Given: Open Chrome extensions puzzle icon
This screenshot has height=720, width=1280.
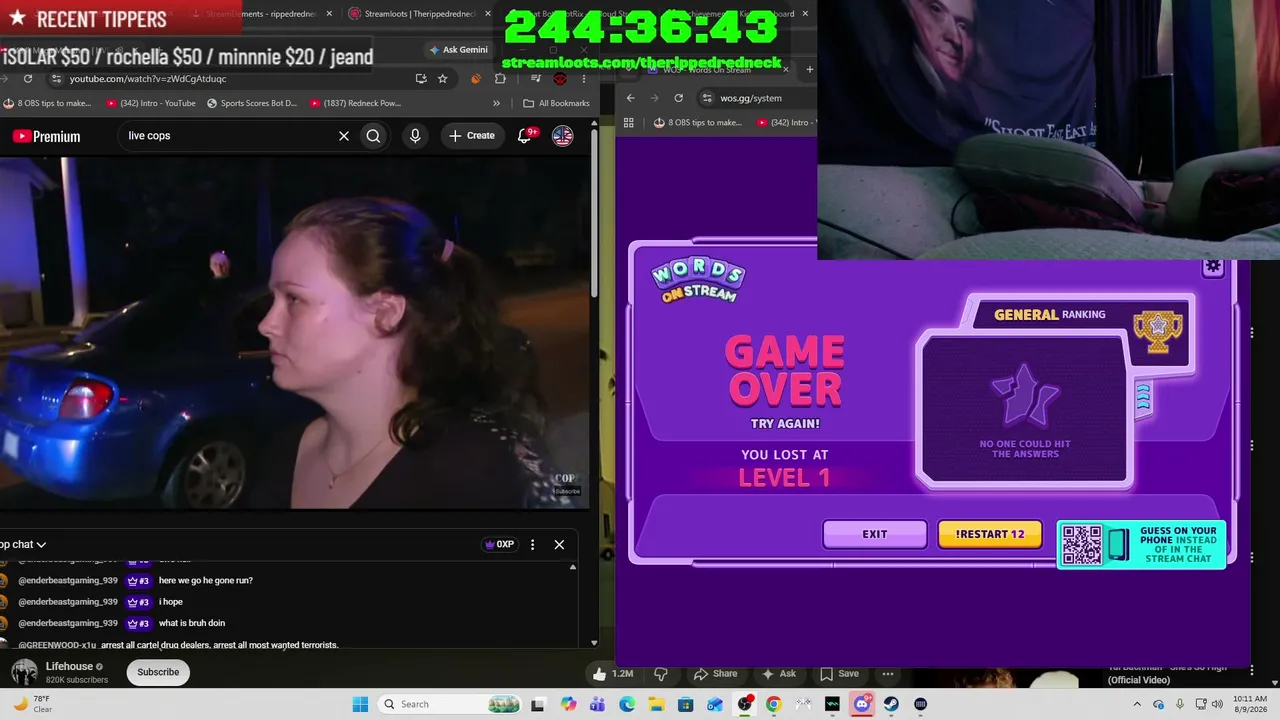Looking at the screenshot, I should click(x=500, y=79).
